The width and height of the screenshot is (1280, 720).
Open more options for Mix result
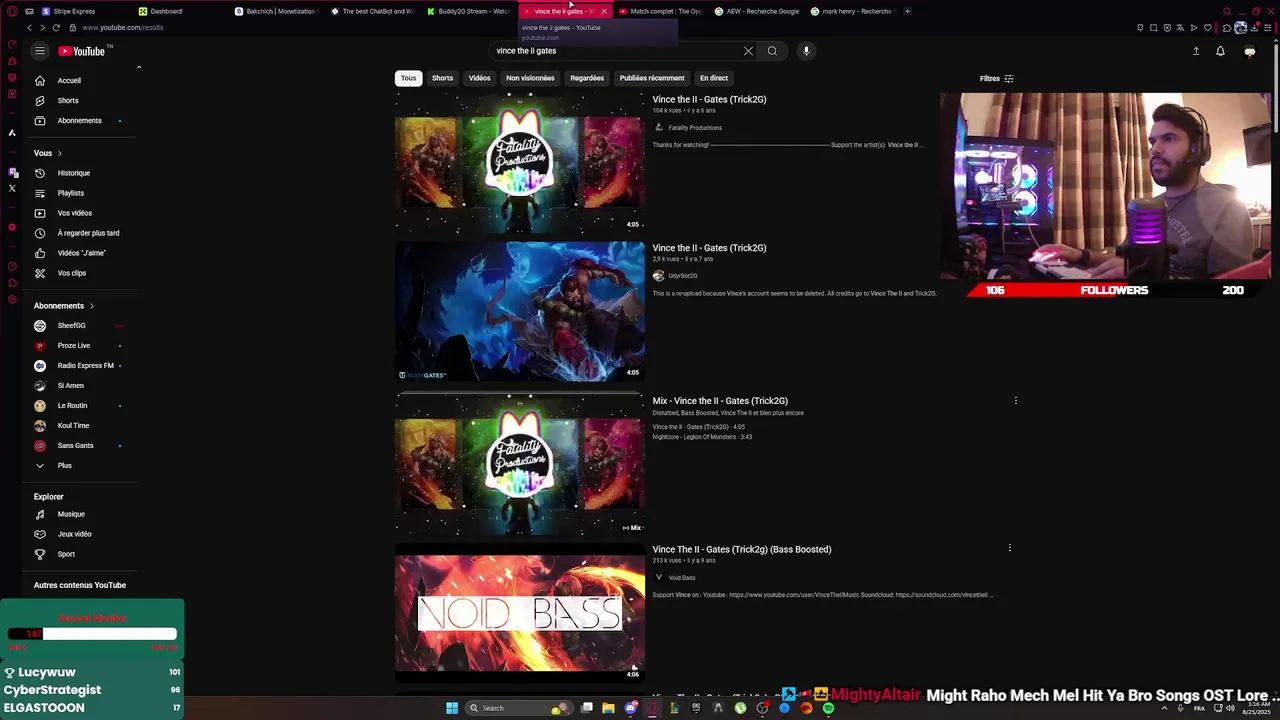pyautogui.click(x=1016, y=401)
